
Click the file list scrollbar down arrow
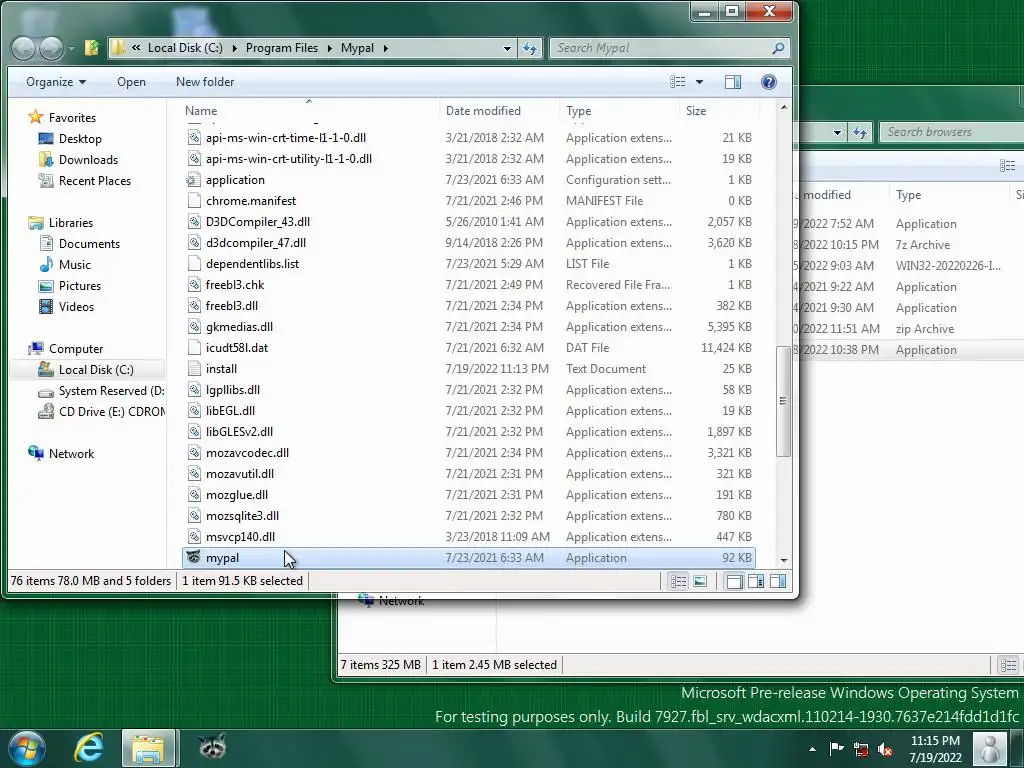784,560
